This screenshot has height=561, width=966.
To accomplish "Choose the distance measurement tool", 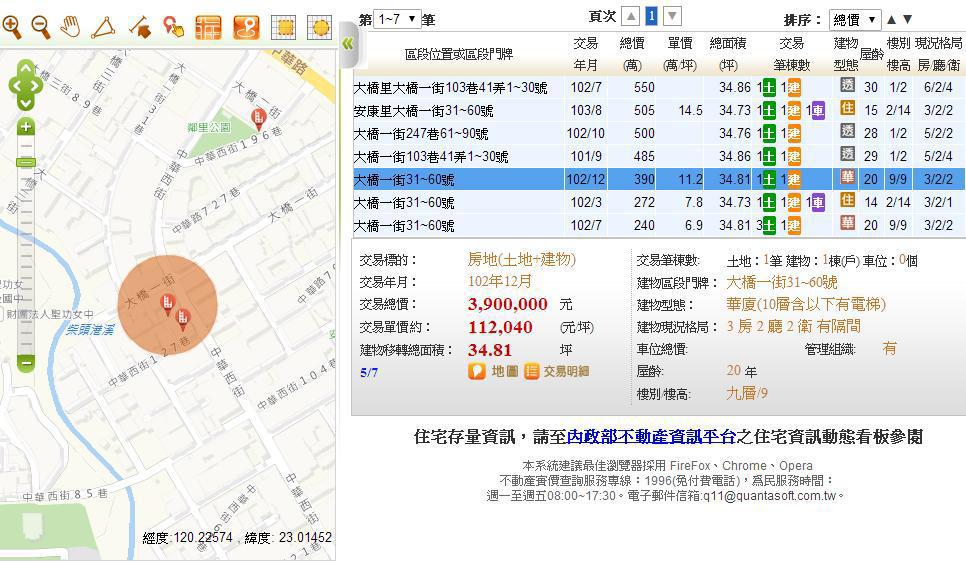I will (x=139, y=27).
